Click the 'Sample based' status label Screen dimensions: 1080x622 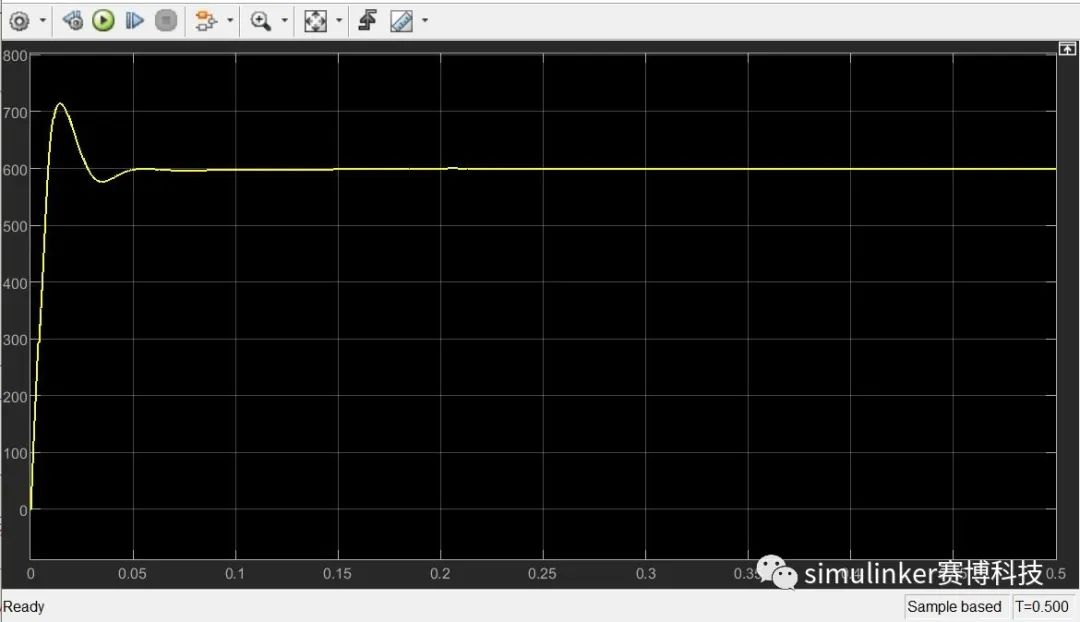pos(954,607)
